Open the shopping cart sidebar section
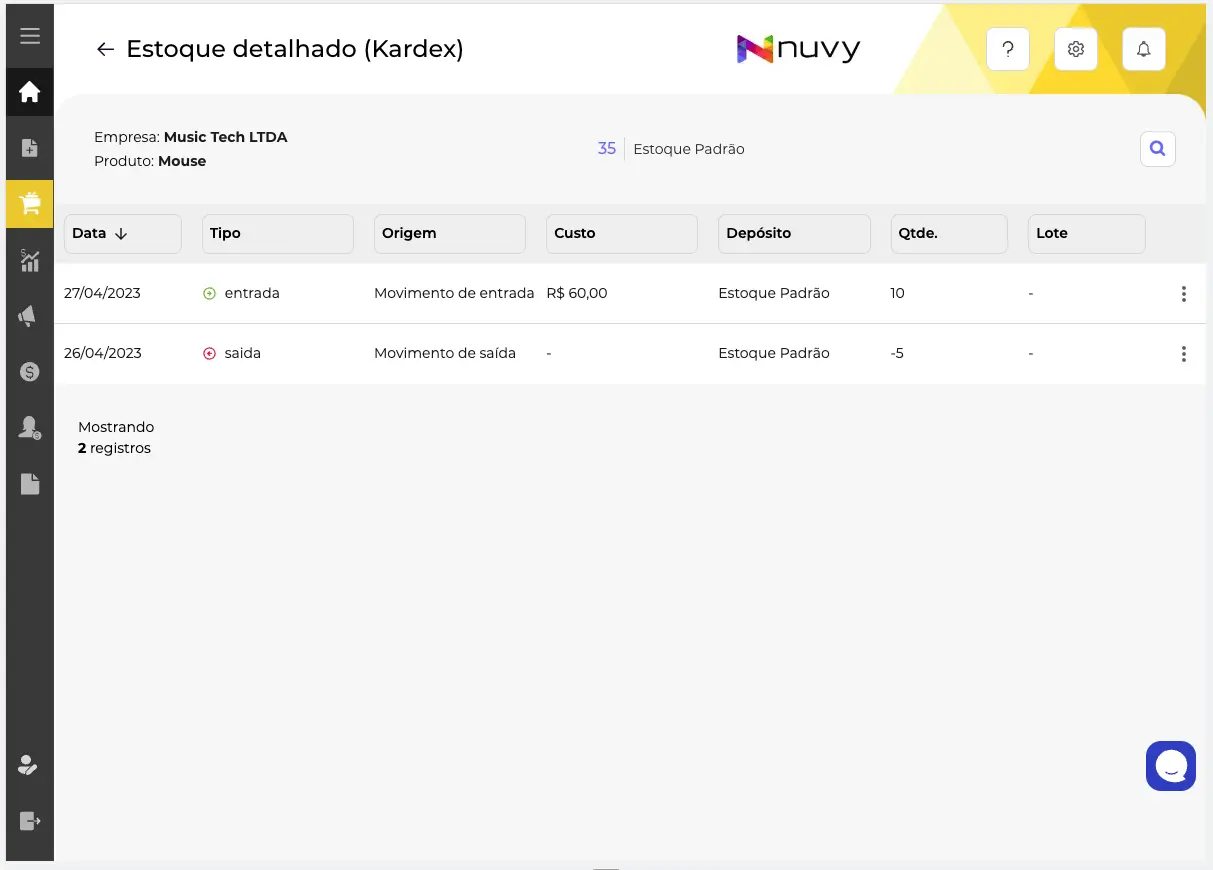Viewport: 1213px width, 870px height. click(x=30, y=204)
